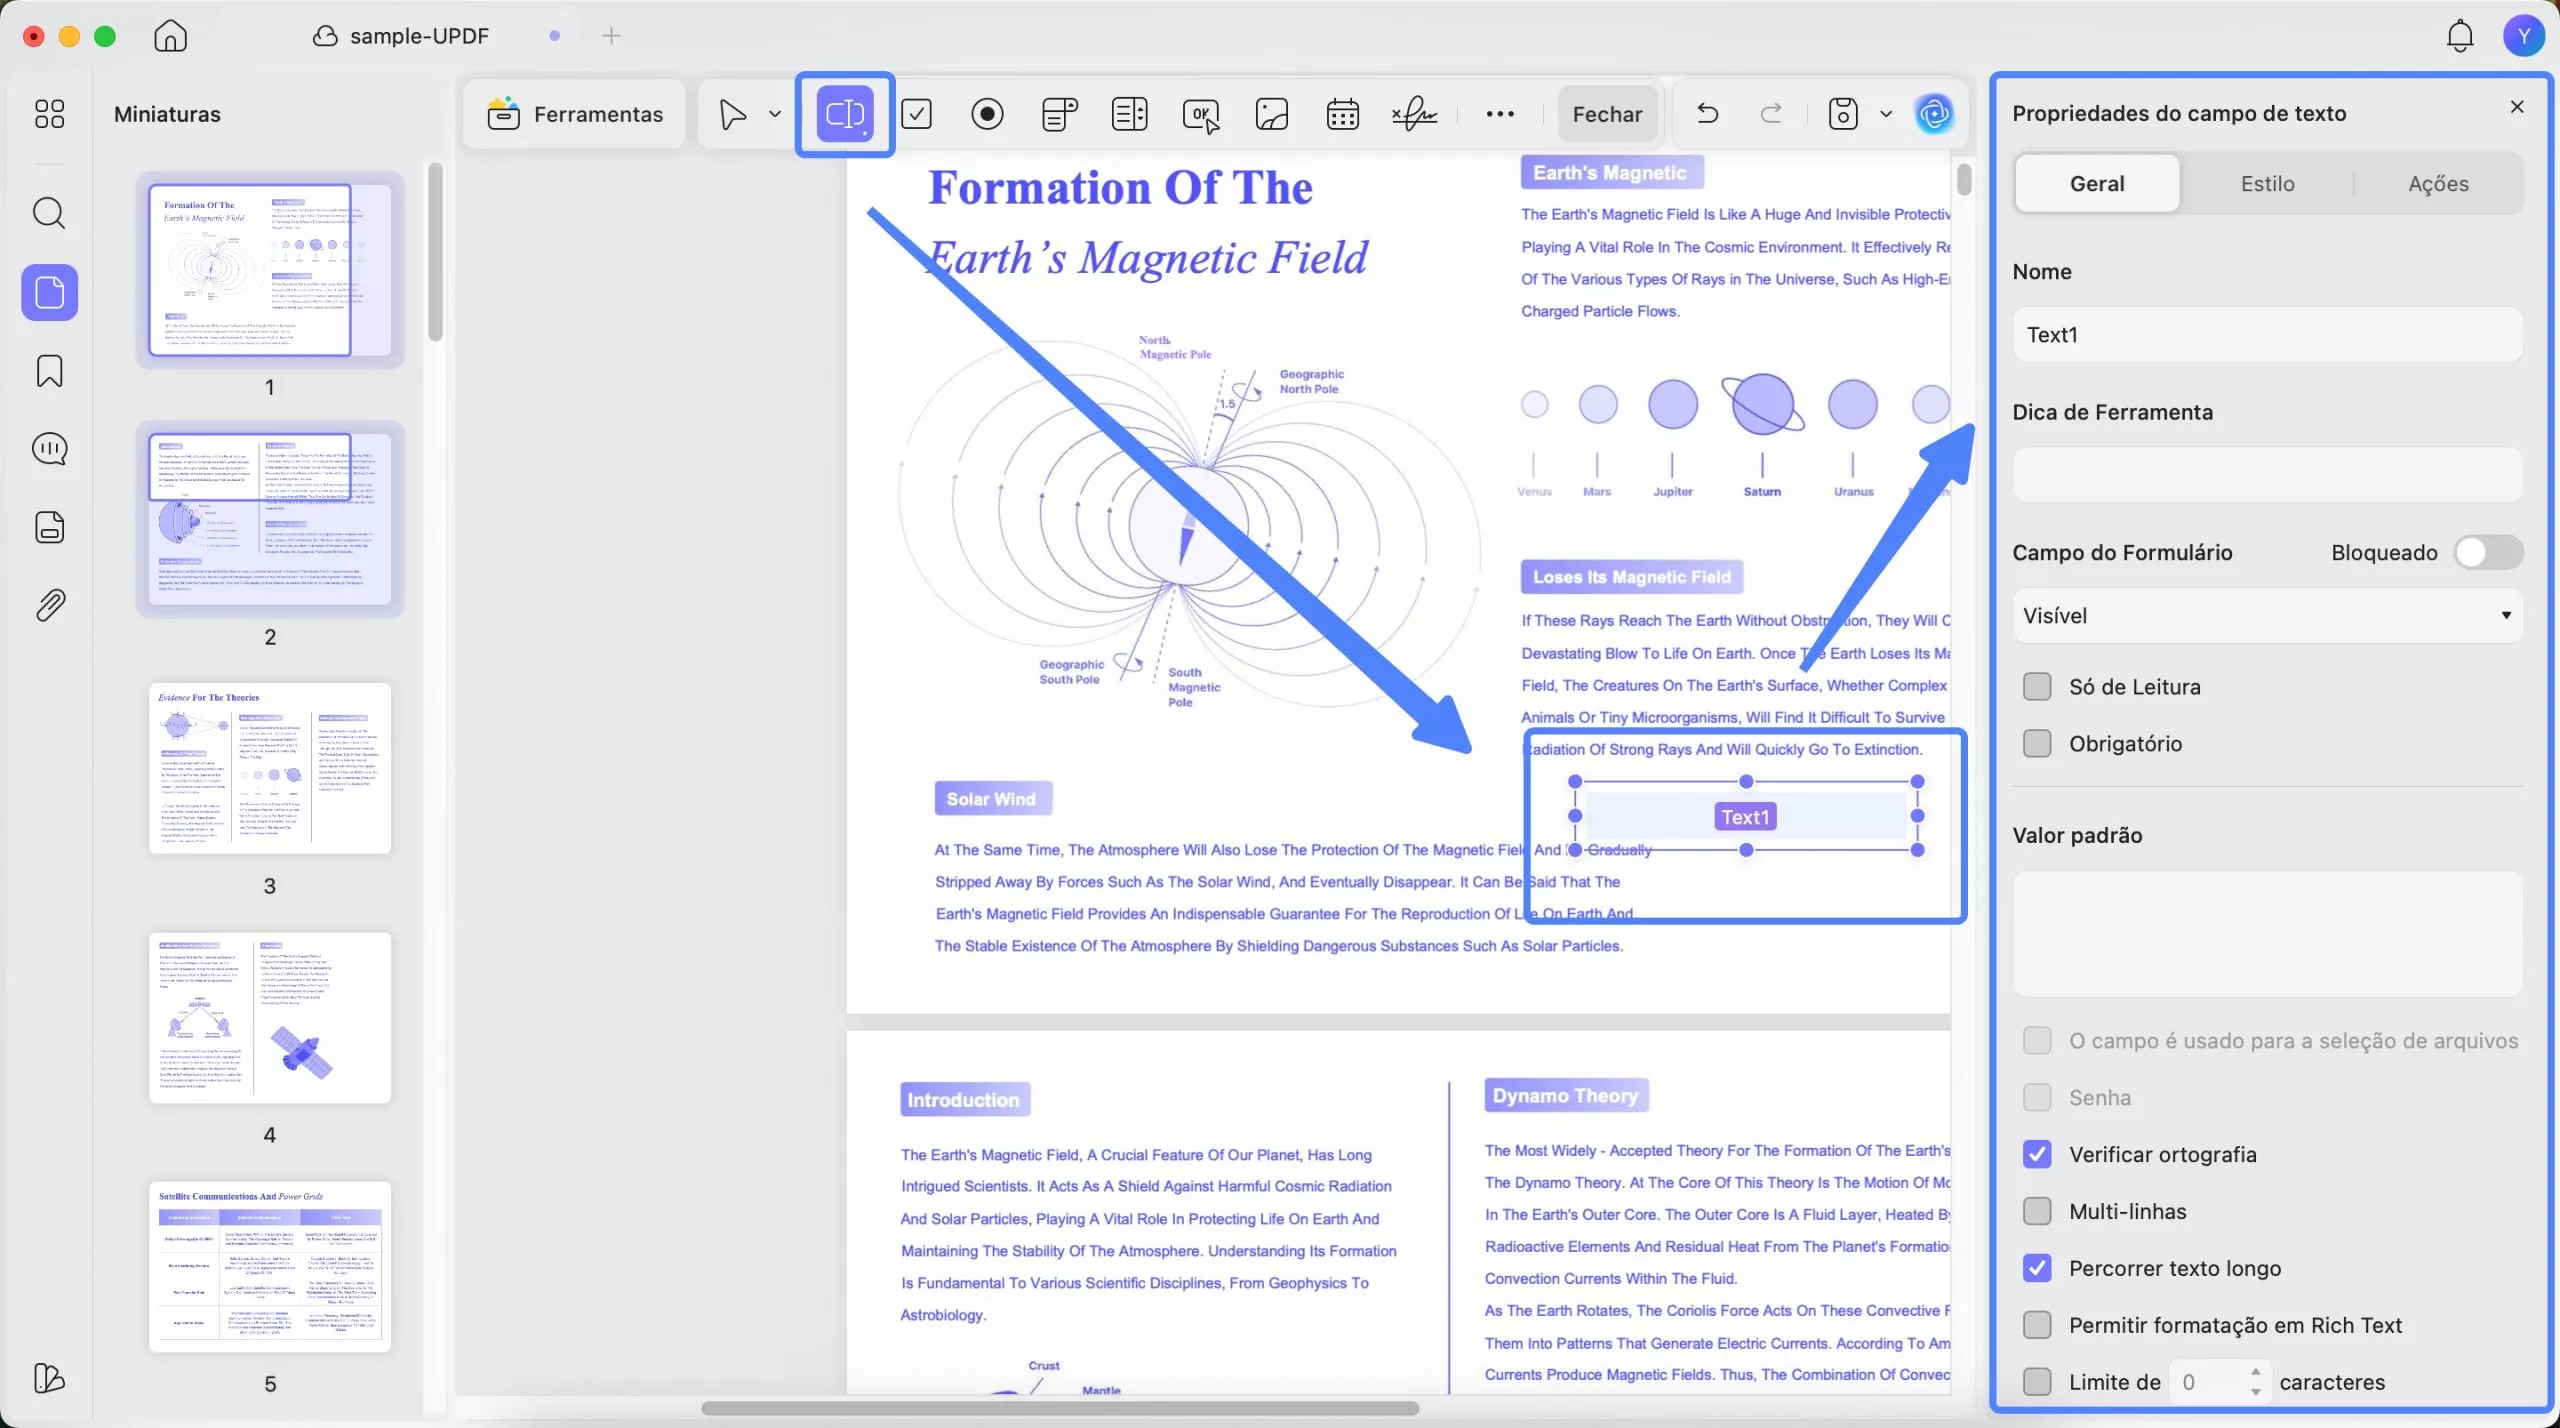Click the Nome input field
The width and height of the screenshot is (2560, 1428).
2267,334
